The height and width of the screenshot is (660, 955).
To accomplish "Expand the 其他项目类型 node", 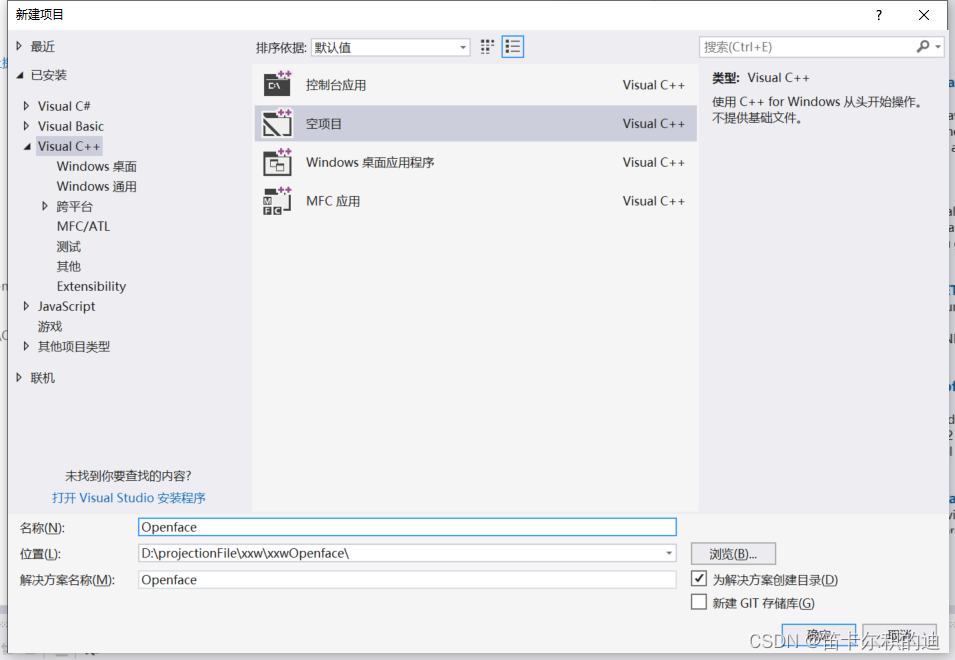I will point(26,346).
